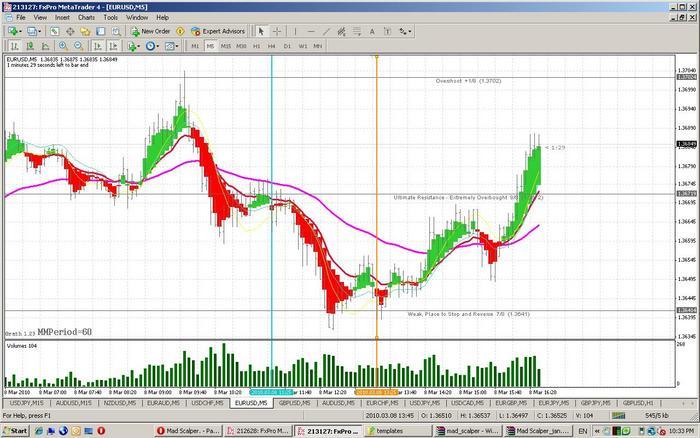700x438 pixels.
Task: Click the cyan vertical line date label
Action: click(271, 392)
